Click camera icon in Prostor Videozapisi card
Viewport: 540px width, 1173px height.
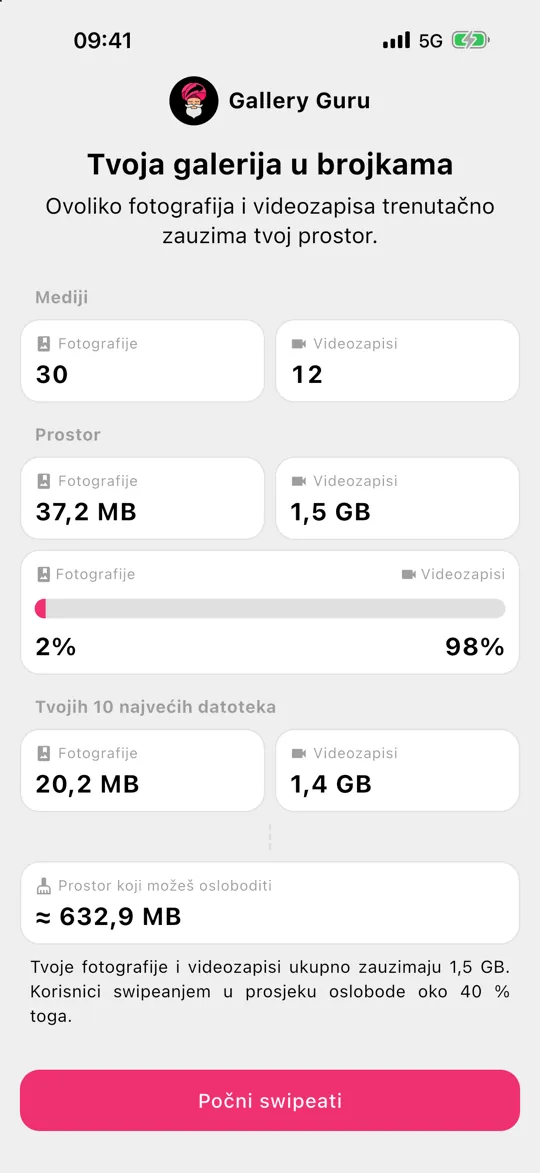299,481
